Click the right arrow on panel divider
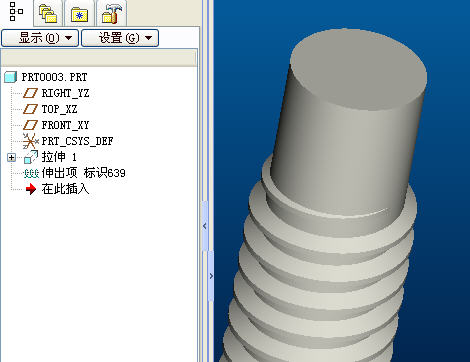470x362 pixels. click(x=211, y=276)
